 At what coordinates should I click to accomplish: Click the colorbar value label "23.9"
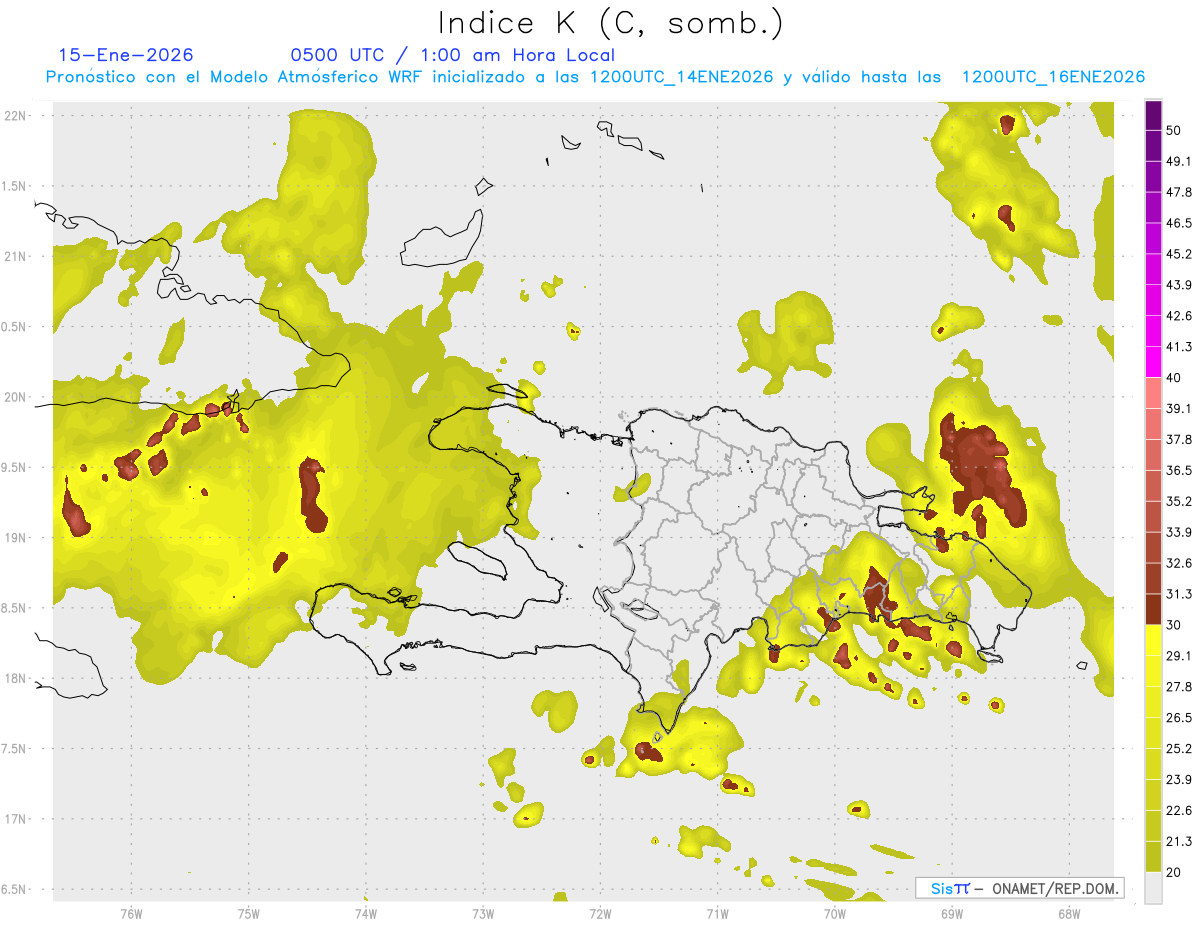coord(1179,780)
